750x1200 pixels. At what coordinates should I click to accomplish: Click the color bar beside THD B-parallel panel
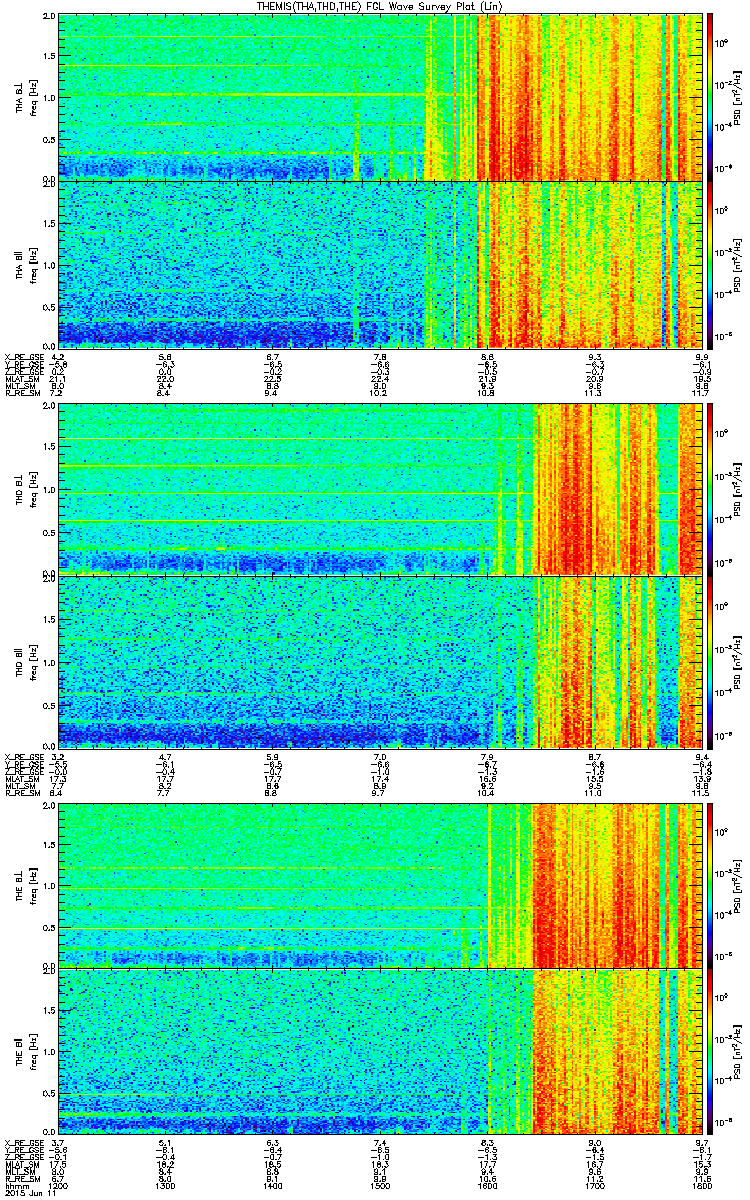click(710, 660)
